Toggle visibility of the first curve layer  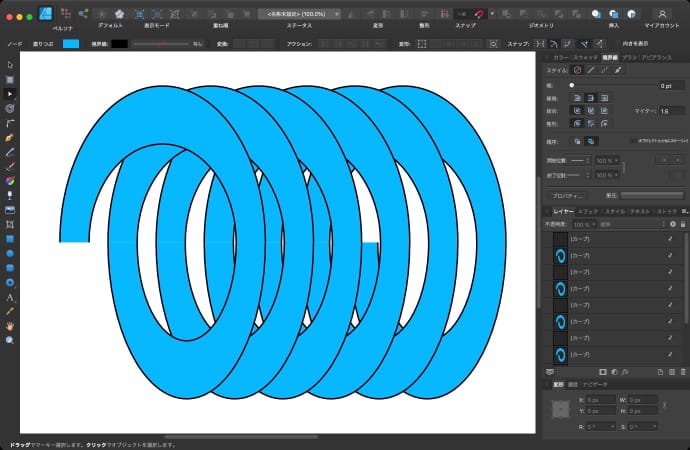[670, 240]
